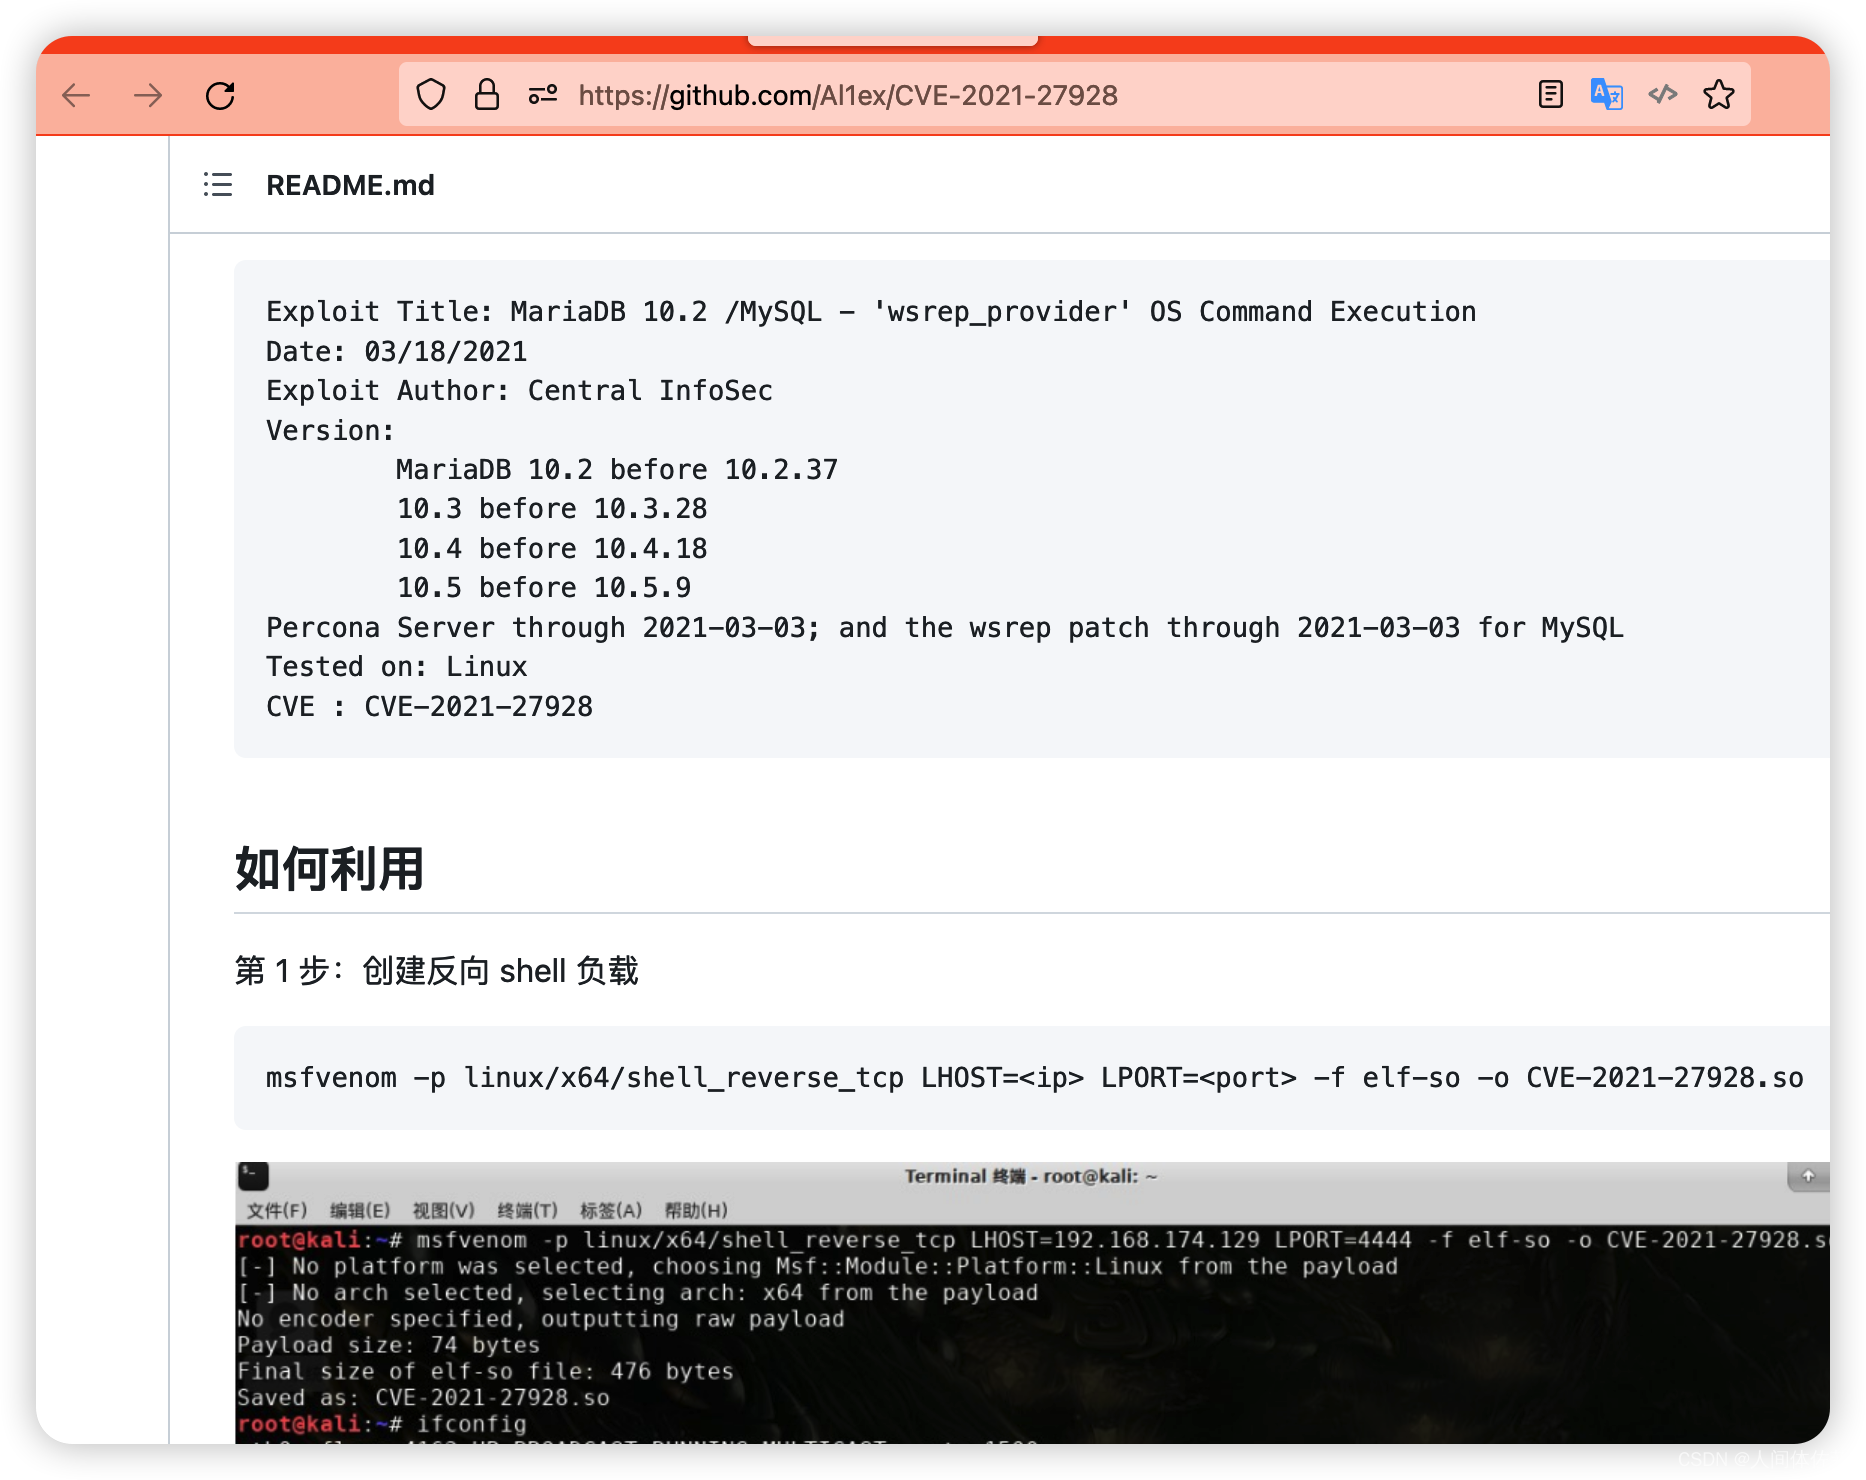Image resolution: width=1866 pixels, height=1480 pixels.
Task: Select '10.3 before 10.3.28' line
Action: click(552, 509)
